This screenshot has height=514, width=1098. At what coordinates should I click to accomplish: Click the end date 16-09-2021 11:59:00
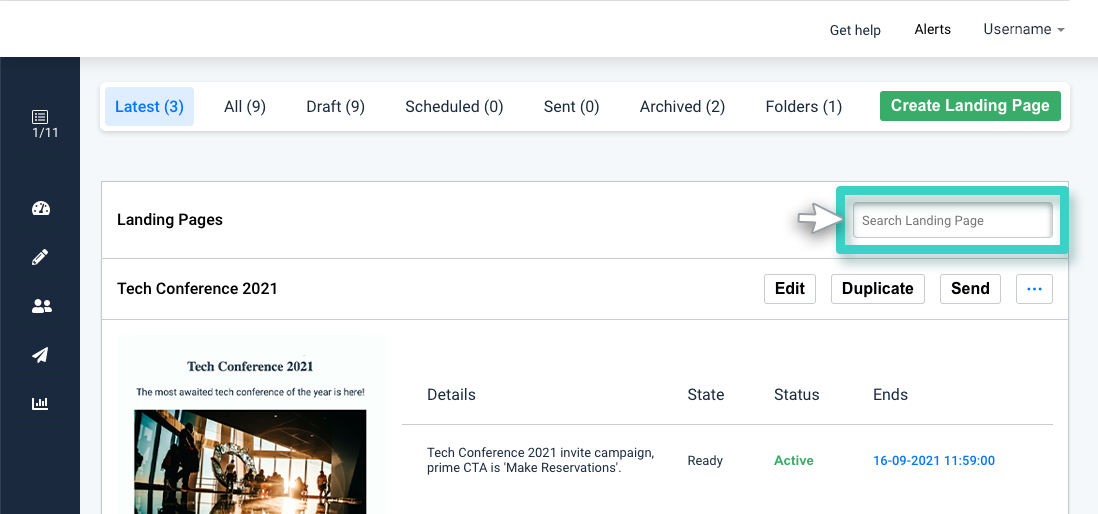[933, 461]
